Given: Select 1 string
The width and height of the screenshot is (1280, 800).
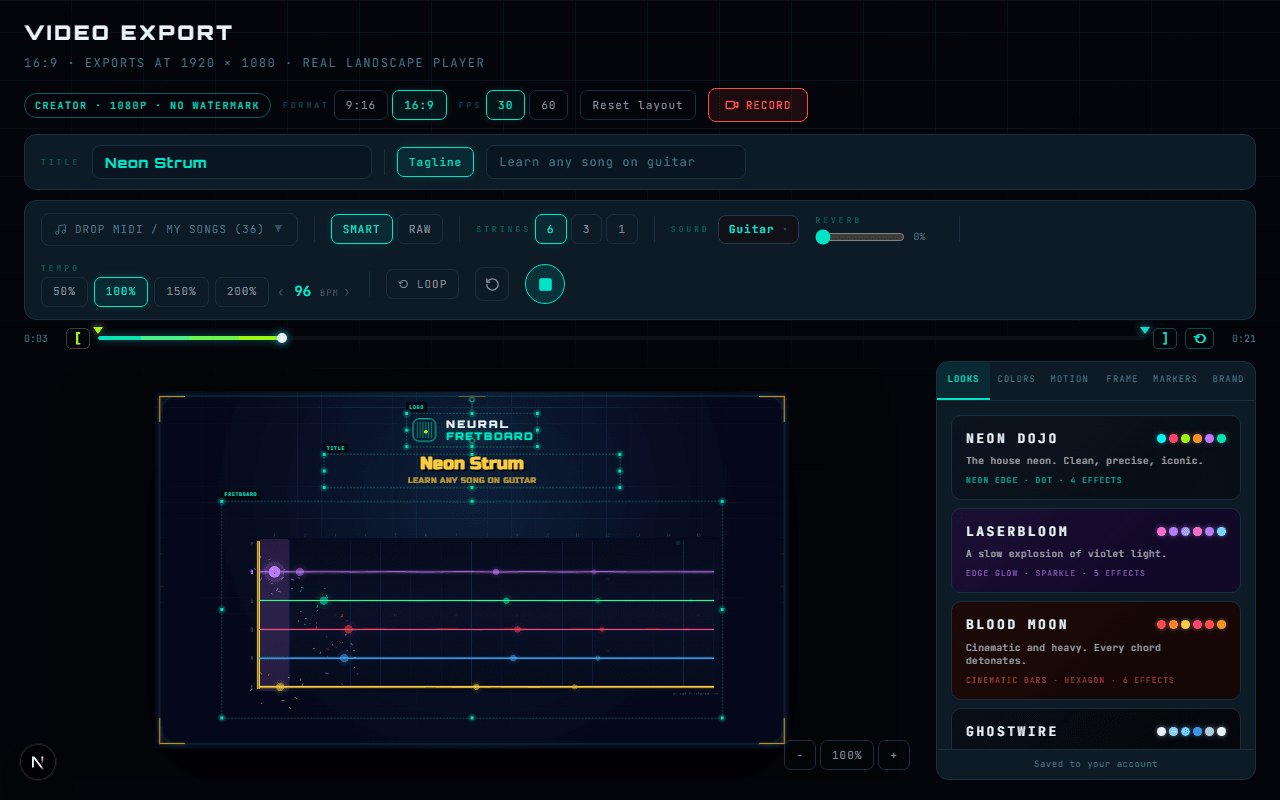Looking at the screenshot, I should tap(621, 229).
